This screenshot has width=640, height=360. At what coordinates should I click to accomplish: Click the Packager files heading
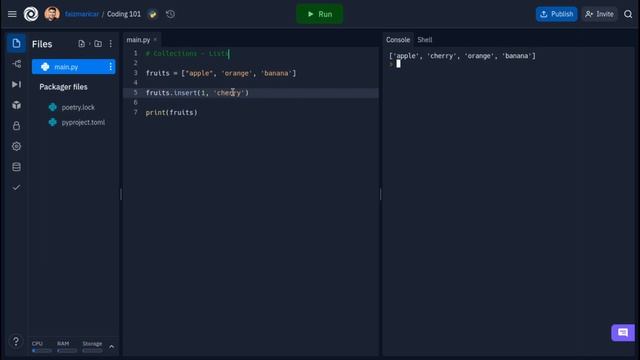[x=63, y=87]
